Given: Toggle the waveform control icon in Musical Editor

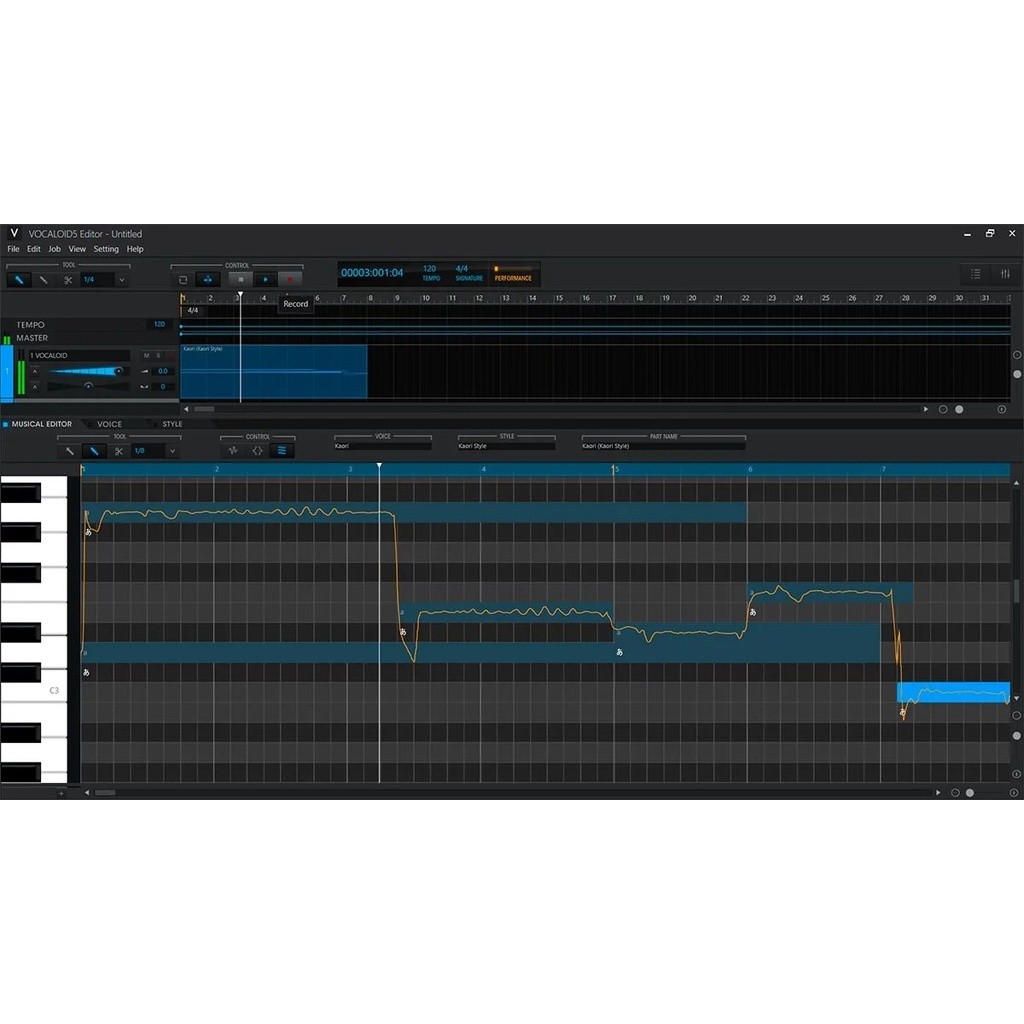Looking at the screenshot, I should point(233,451).
